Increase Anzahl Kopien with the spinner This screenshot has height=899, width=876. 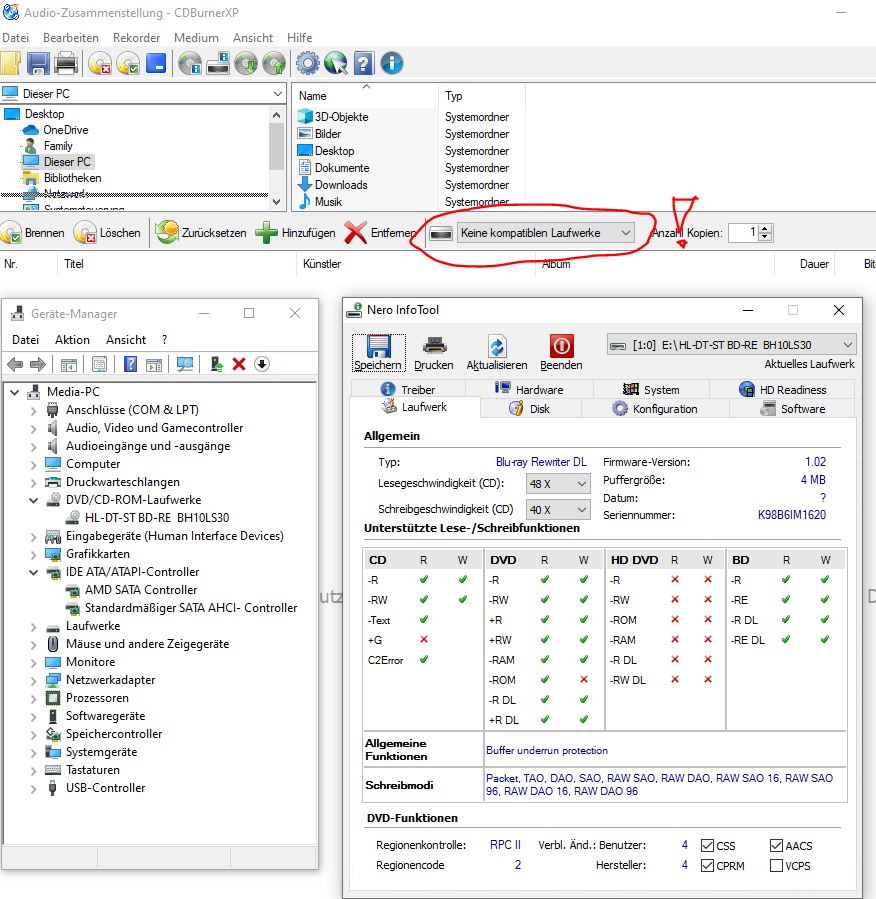[765, 228]
